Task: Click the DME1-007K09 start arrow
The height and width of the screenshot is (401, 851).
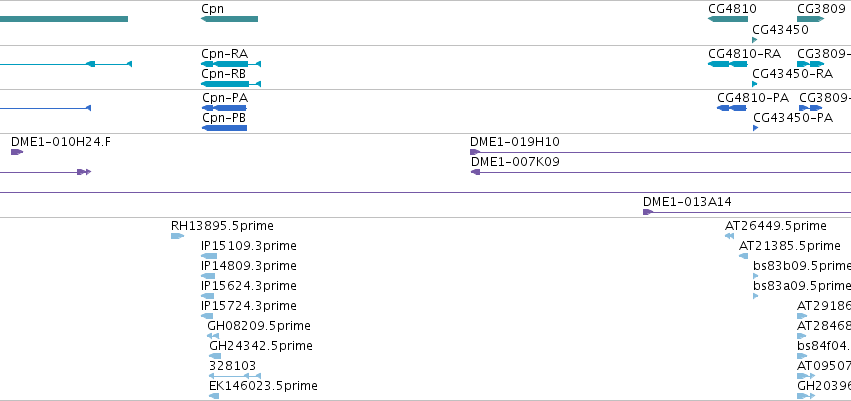Action: point(475,172)
